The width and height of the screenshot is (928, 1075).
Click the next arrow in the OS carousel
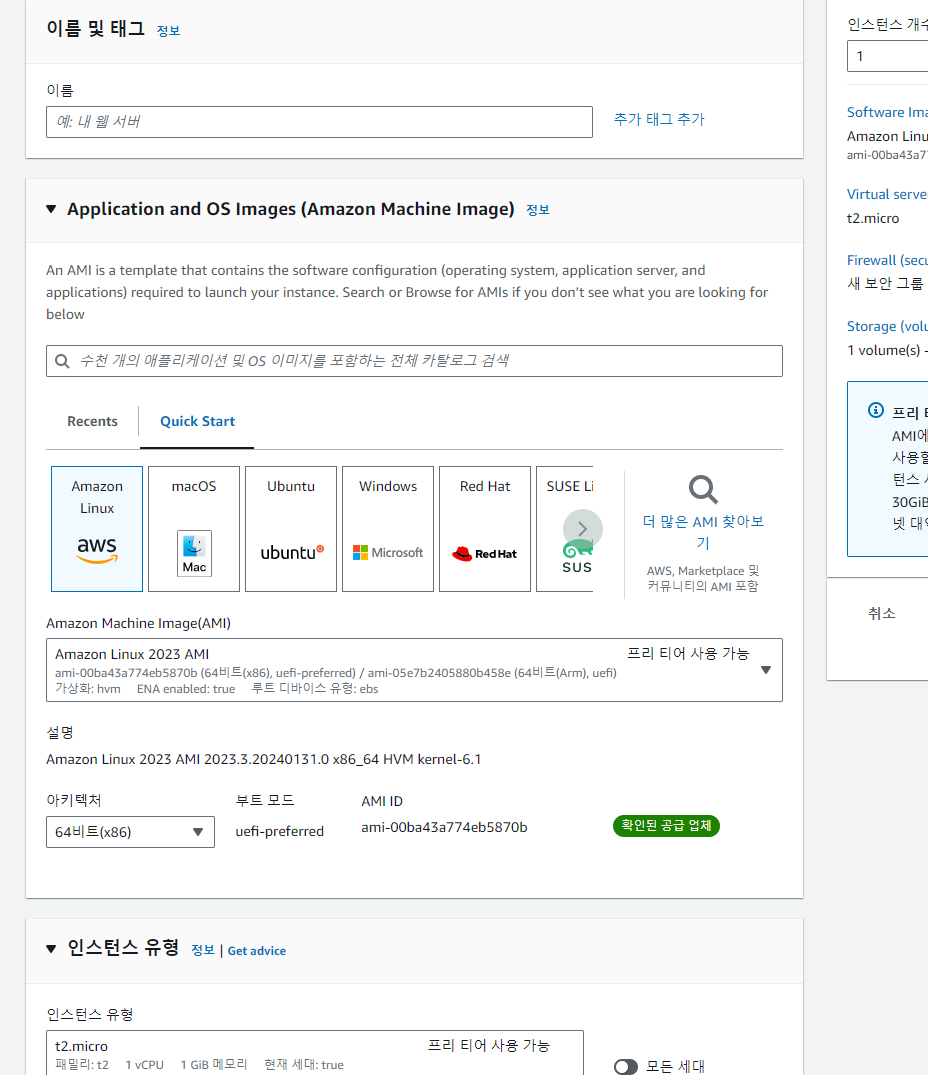pos(583,529)
